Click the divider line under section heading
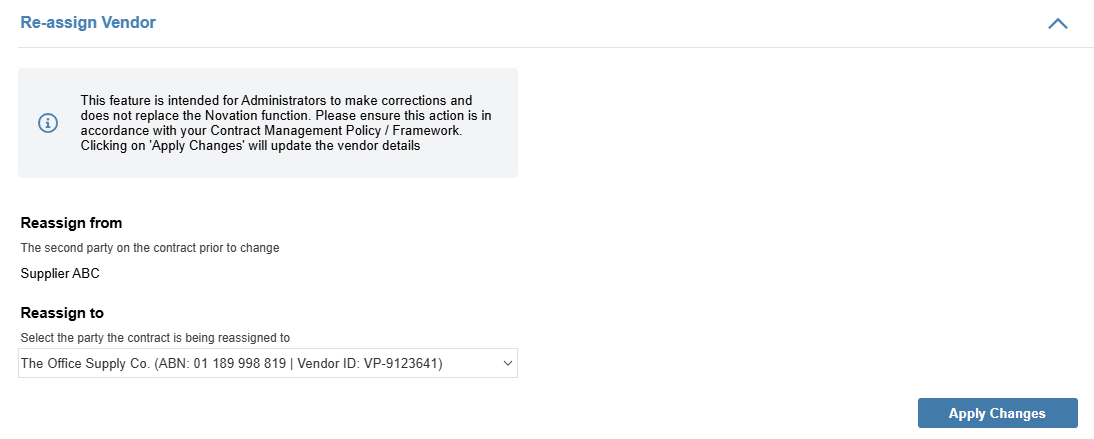This screenshot has height=439, width=1094. click(x=555, y=47)
